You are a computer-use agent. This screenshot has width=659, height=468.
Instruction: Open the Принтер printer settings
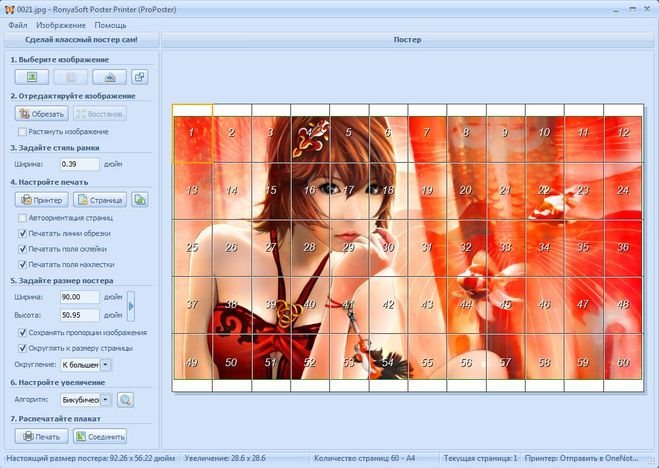41,200
